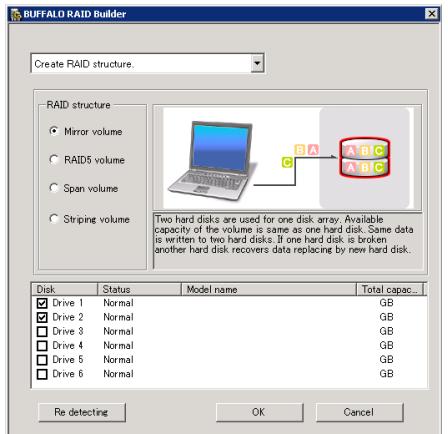448x434 pixels.
Task: Click the Normal status text of Drive 6
Action: point(118,374)
